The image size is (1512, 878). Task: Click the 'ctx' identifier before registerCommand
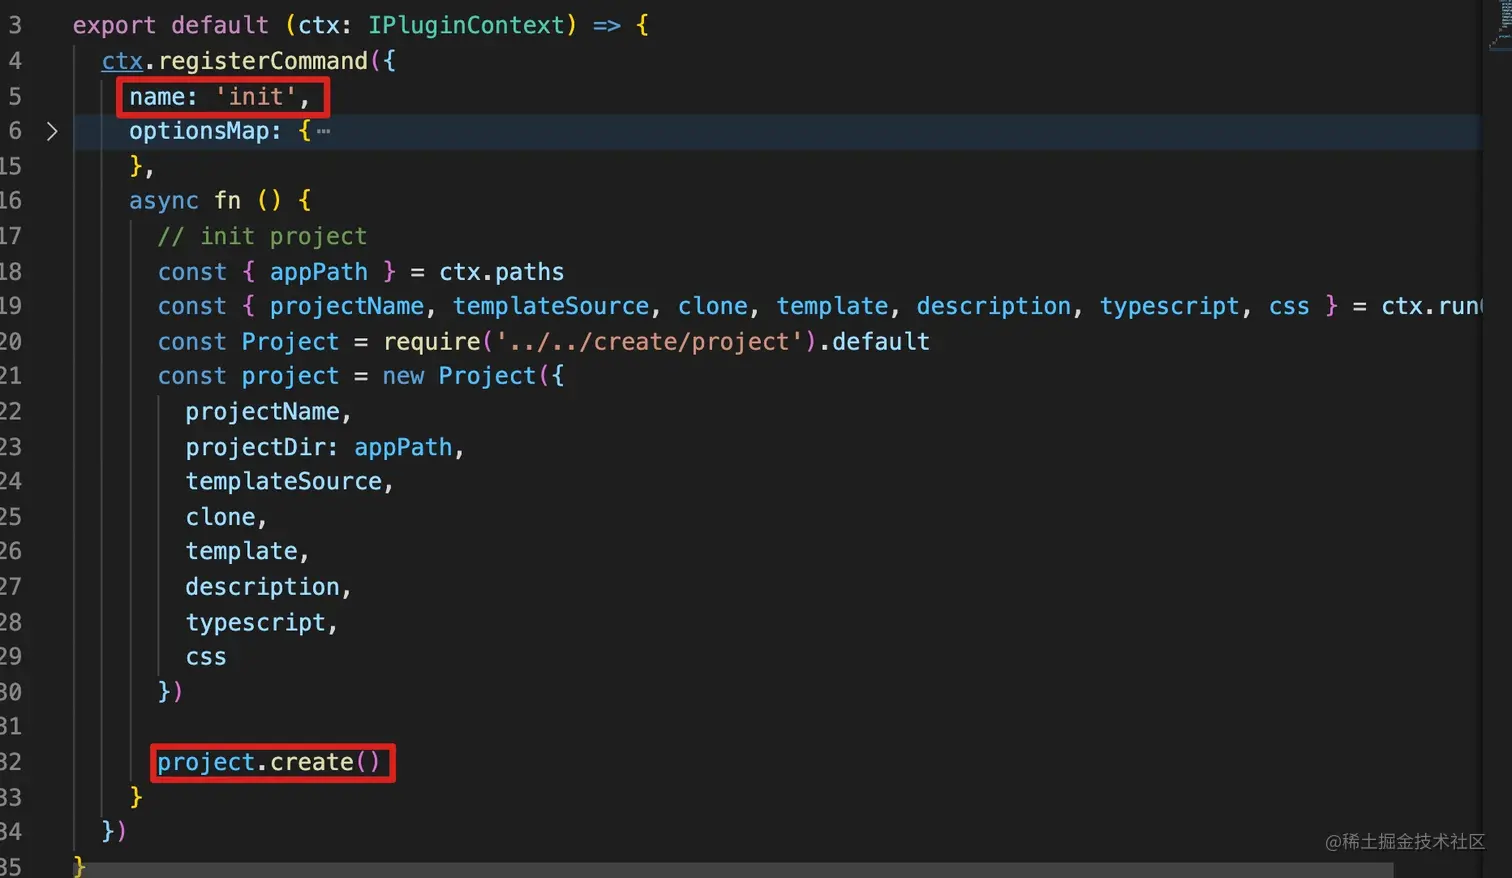click(x=122, y=61)
